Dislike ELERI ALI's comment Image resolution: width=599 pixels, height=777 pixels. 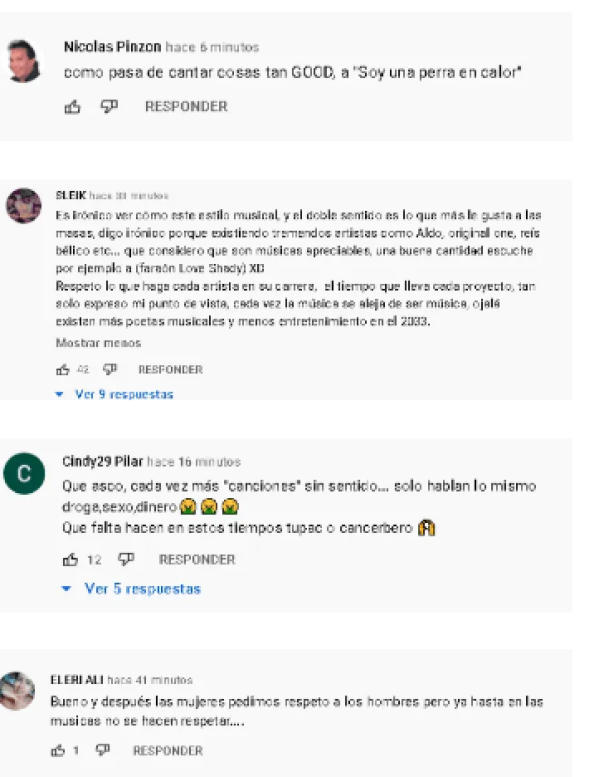[103, 750]
